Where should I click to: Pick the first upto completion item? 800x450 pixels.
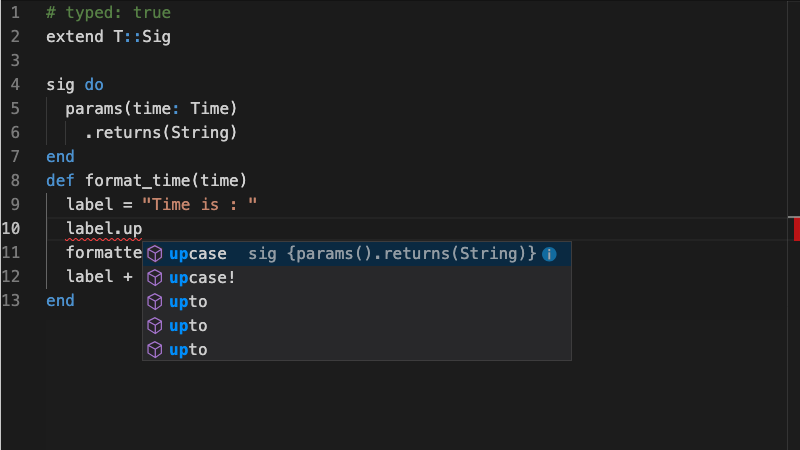(x=357, y=302)
